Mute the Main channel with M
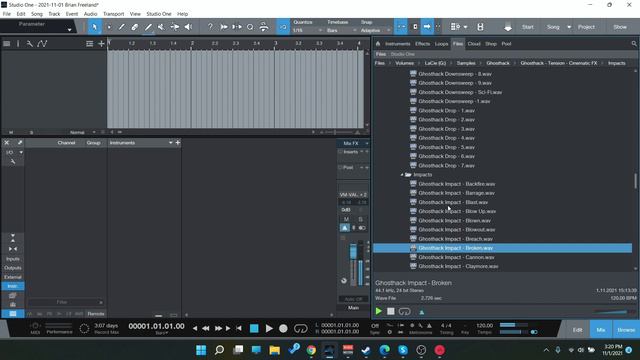The height and width of the screenshot is (360, 640). point(346,219)
